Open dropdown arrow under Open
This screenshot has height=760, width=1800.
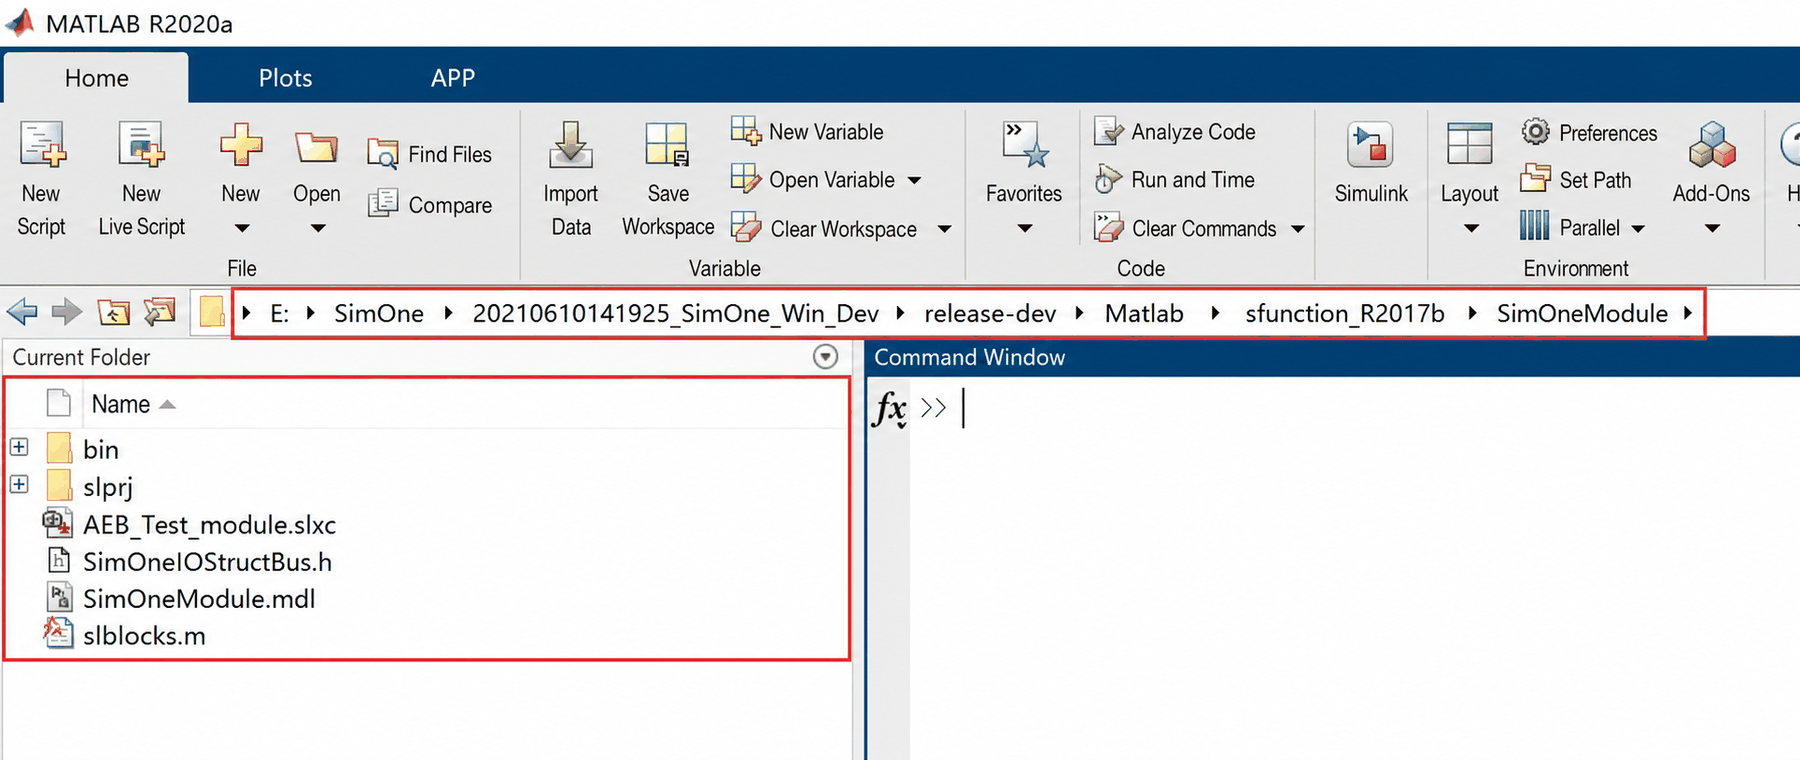(318, 229)
